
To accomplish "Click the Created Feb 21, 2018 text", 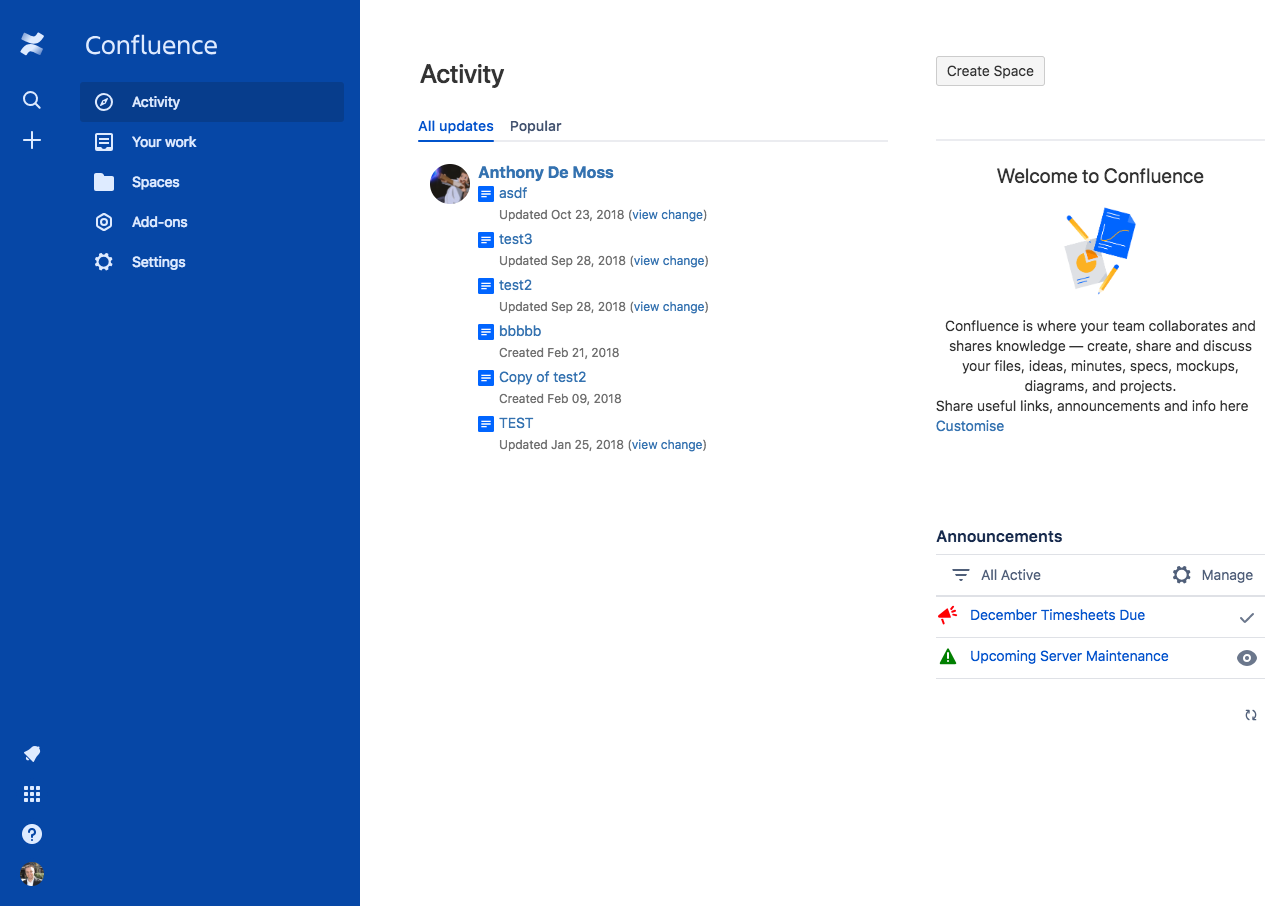I will 559,353.
